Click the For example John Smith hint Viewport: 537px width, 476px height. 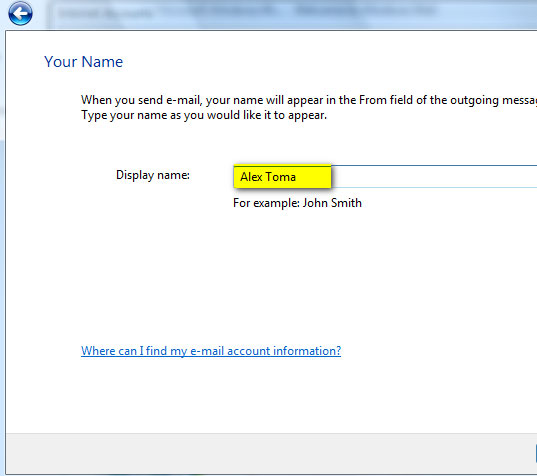click(x=297, y=203)
